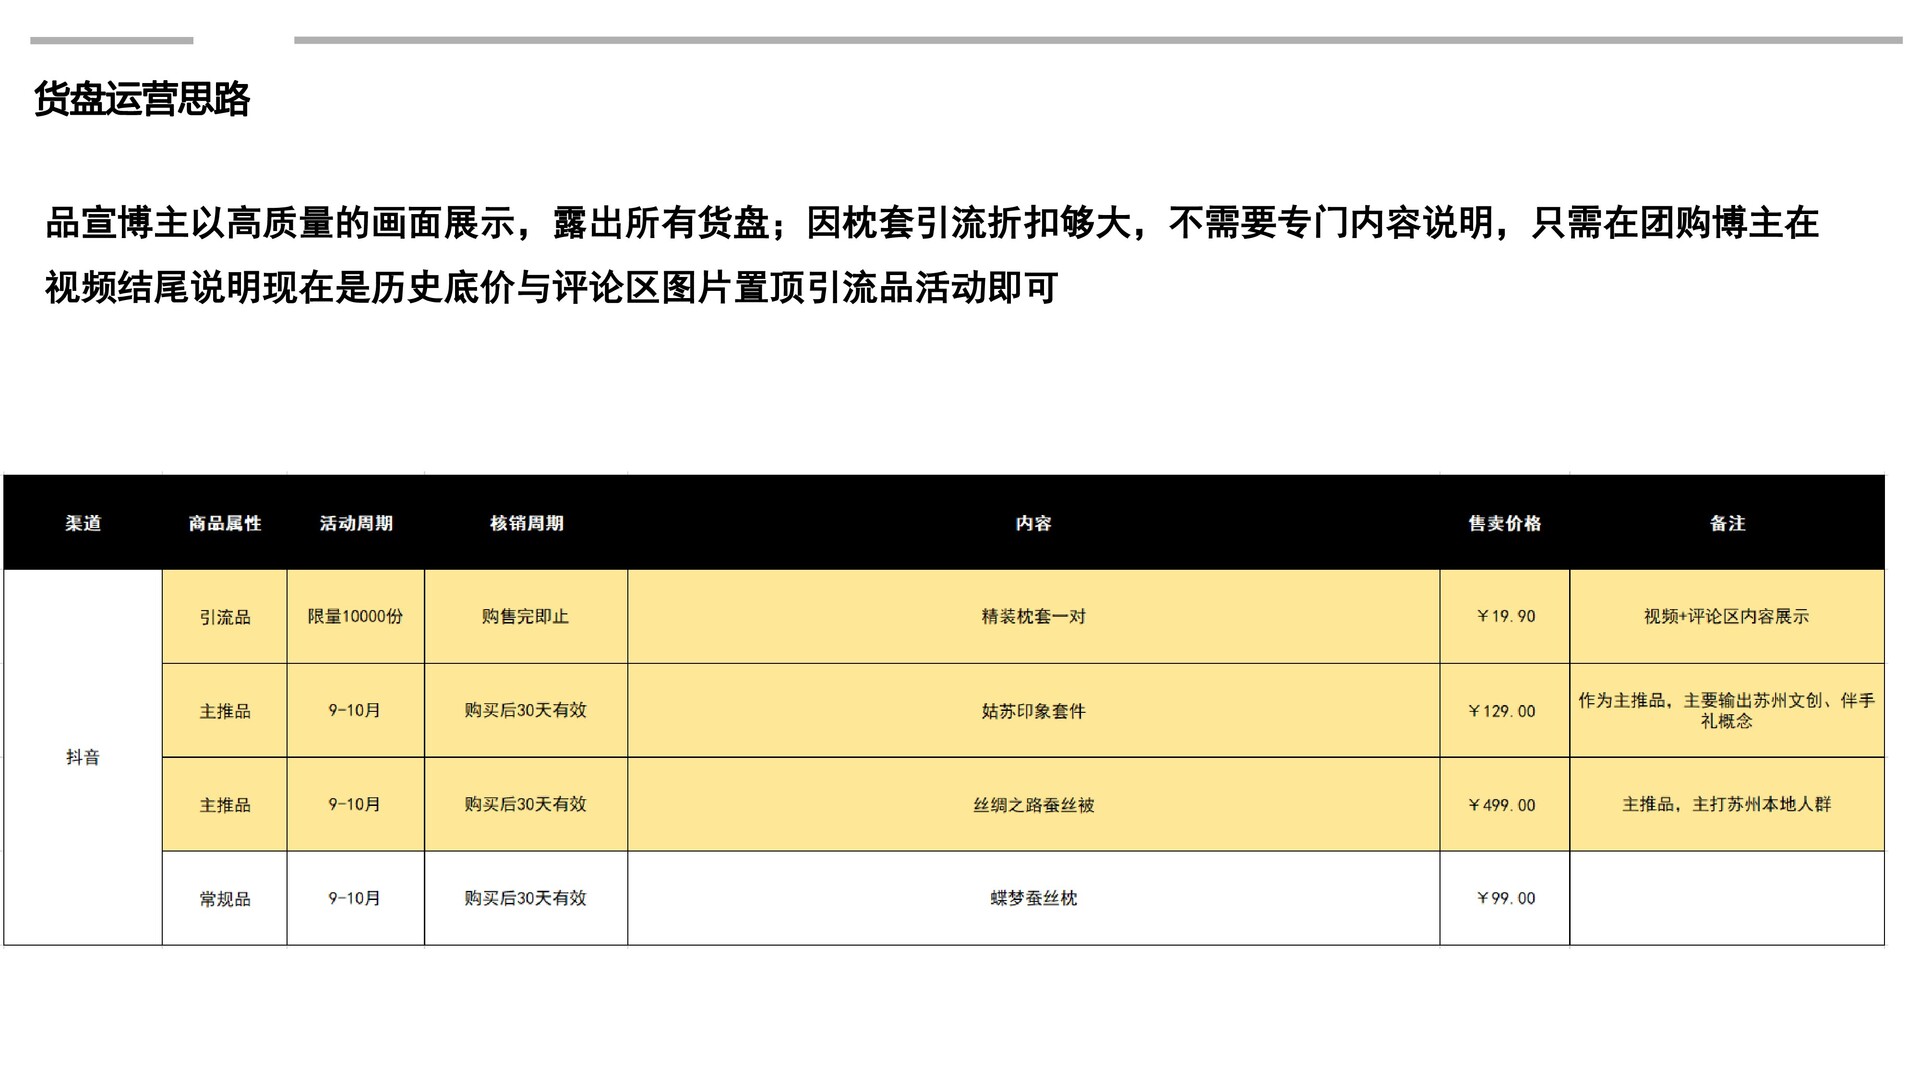
Task: Click 购买后30天有效 in the 蝶梦蚕丝枕 row
Action: click(x=526, y=899)
